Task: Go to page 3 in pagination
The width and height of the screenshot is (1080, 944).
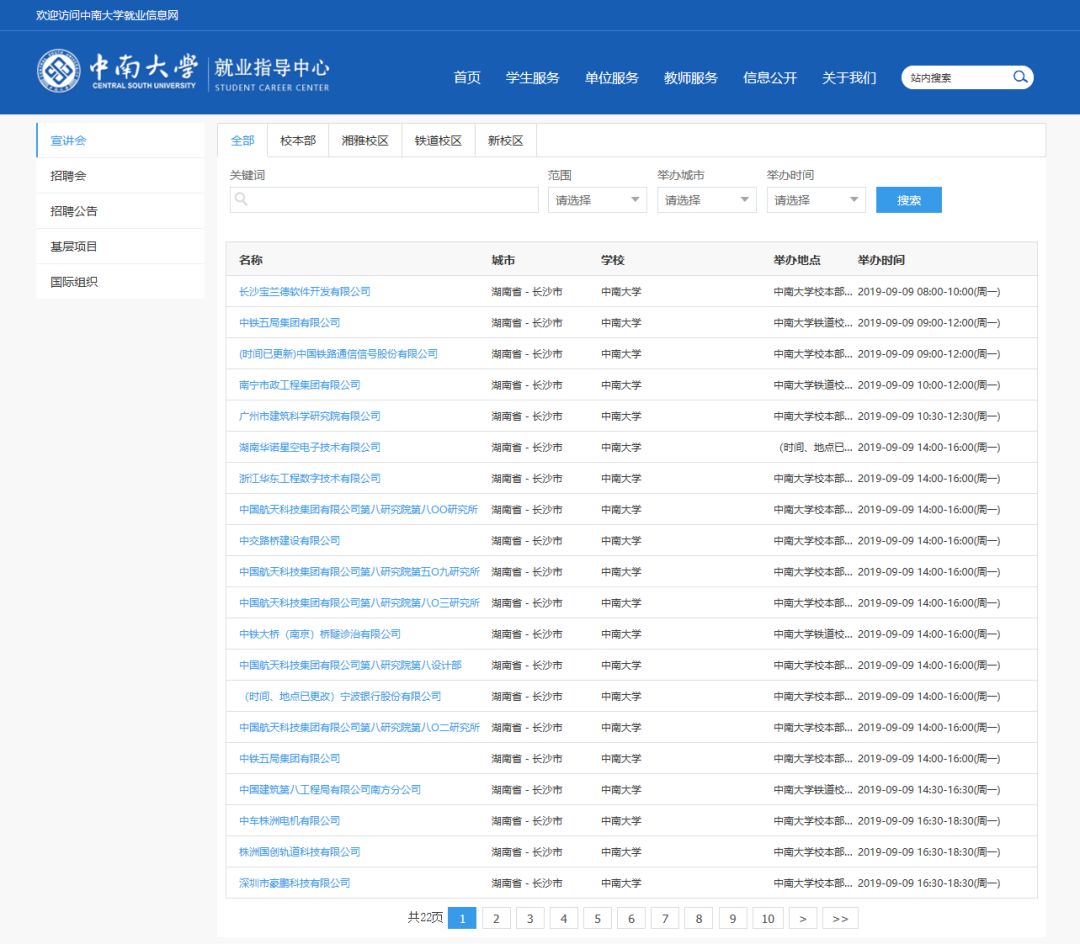Action: click(530, 918)
